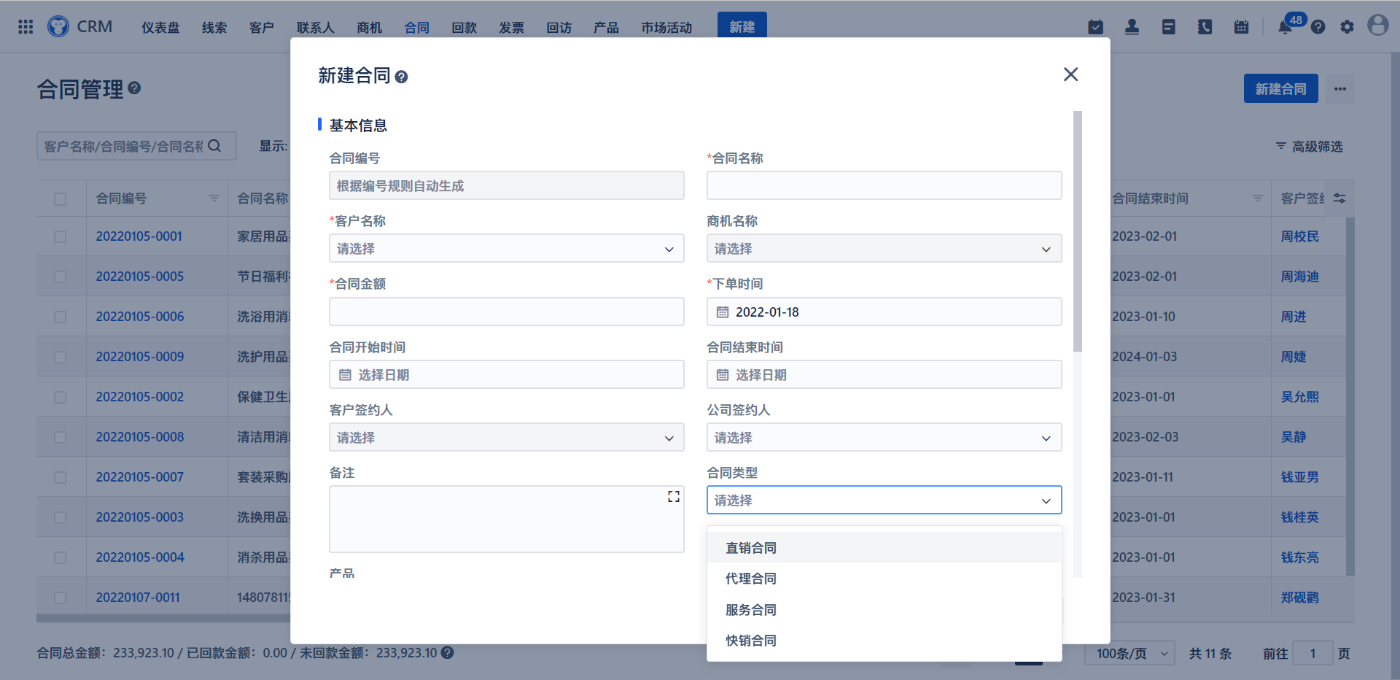This screenshot has height=680, width=1400.
Task: Focus the 合同金额 input field
Action: tap(507, 312)
